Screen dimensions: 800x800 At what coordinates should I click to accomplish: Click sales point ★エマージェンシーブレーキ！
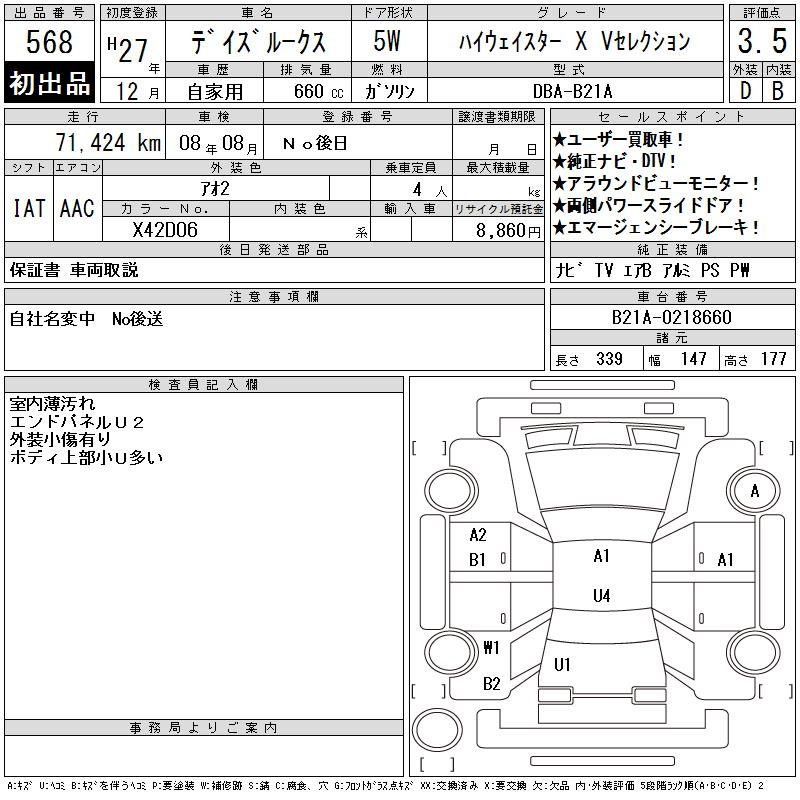(x=656, y=227)
